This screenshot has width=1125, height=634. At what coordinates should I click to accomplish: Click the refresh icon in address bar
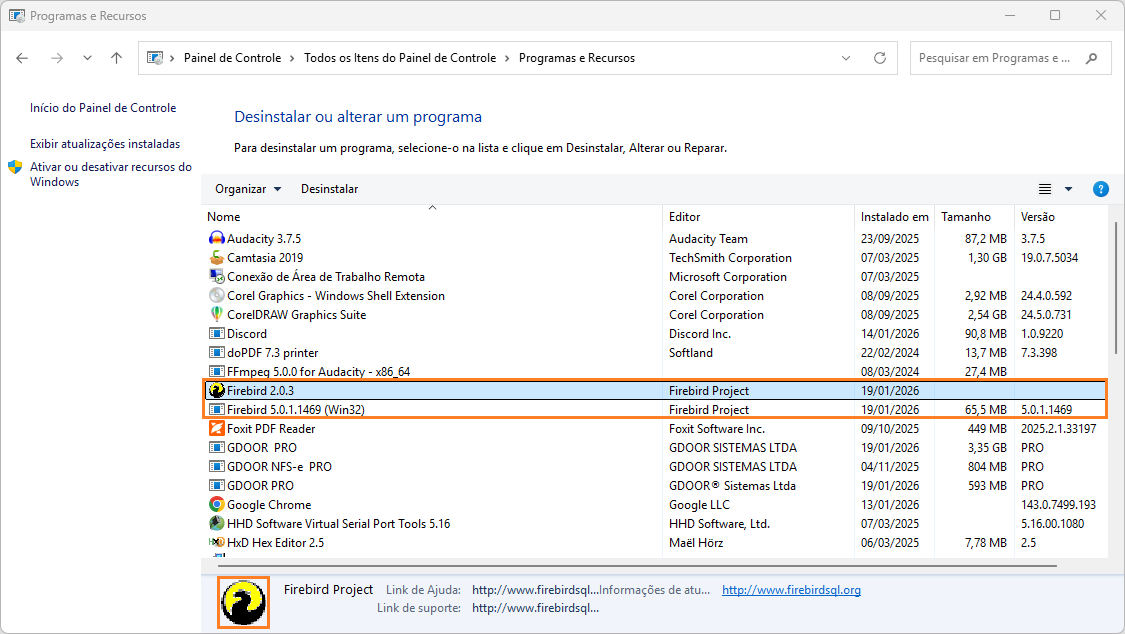click(880, 58)
